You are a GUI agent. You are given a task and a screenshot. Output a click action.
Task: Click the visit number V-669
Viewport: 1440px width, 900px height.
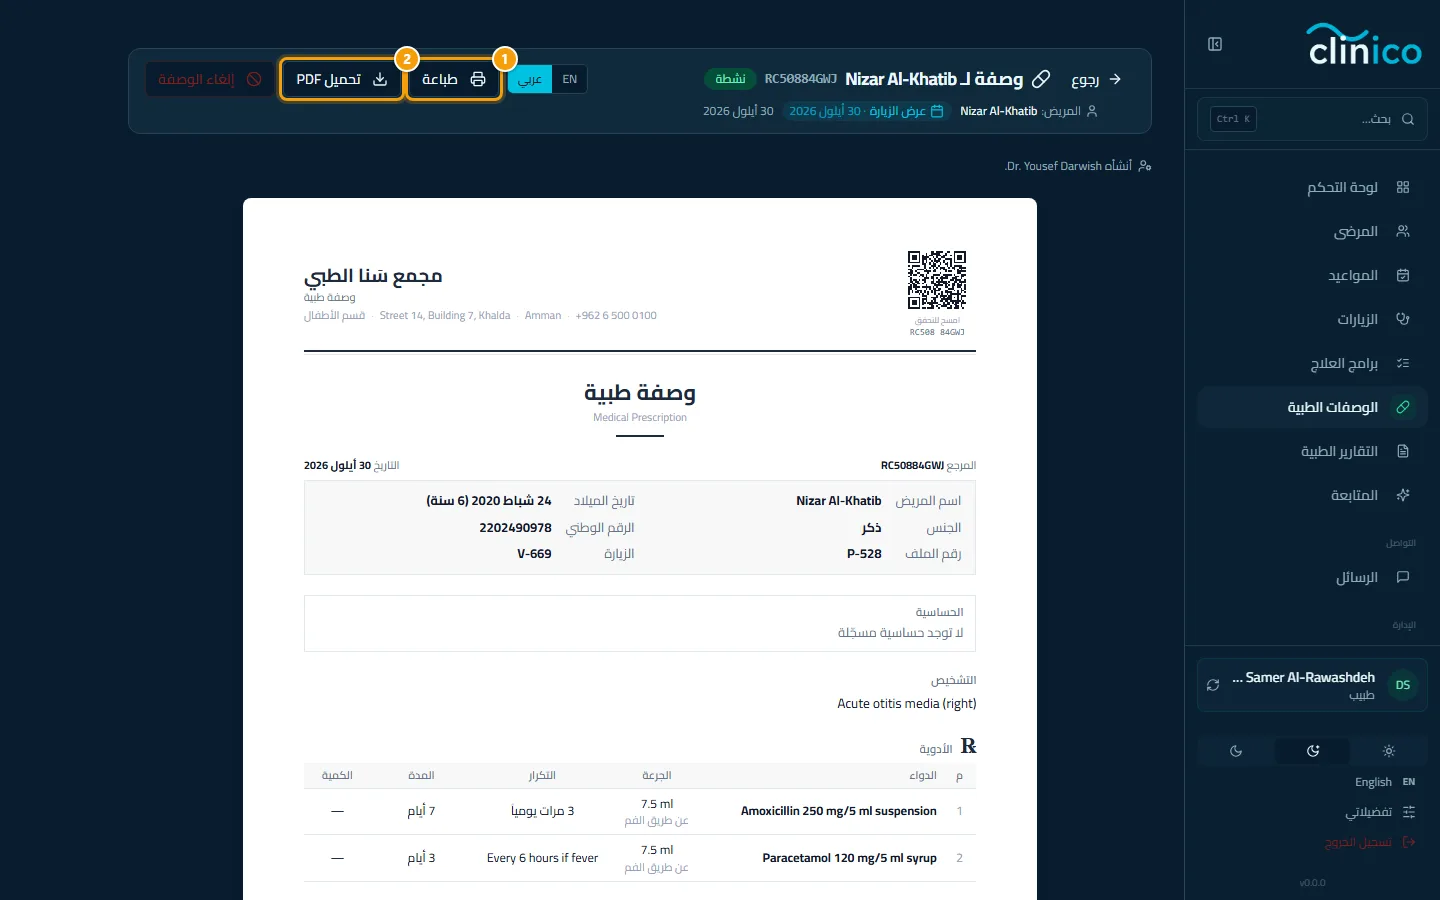pos(534,554)
